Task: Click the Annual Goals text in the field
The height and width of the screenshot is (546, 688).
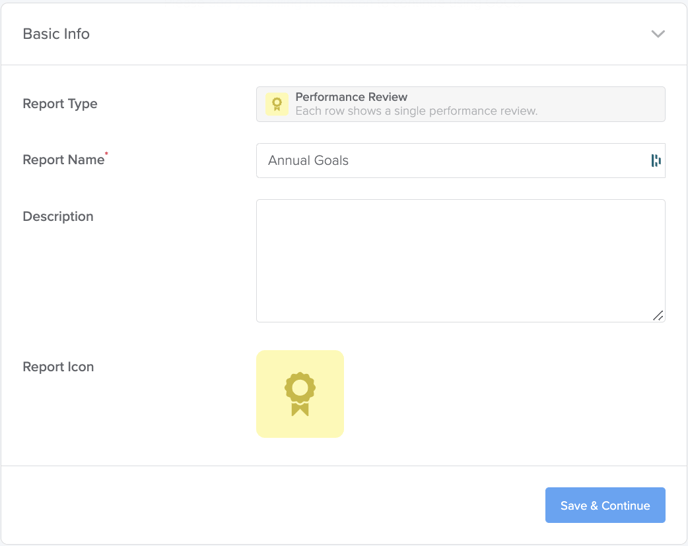Action: coord(308,161)
